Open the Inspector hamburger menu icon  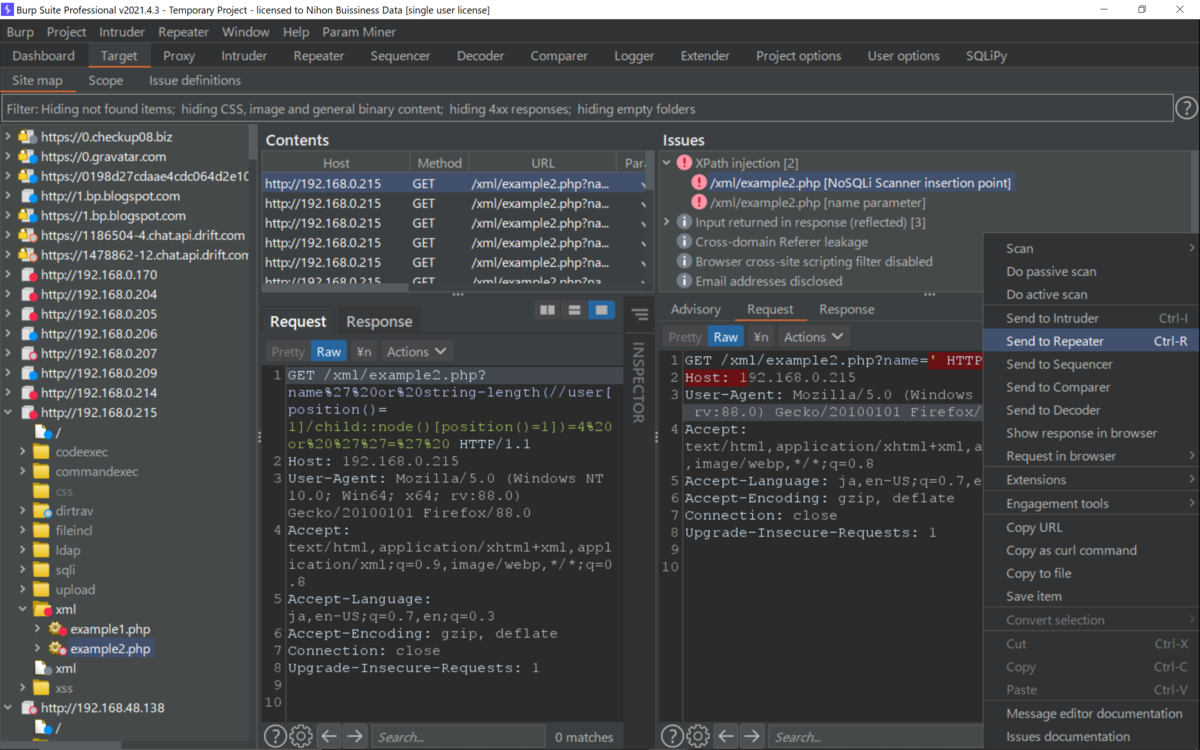point(640,315)
